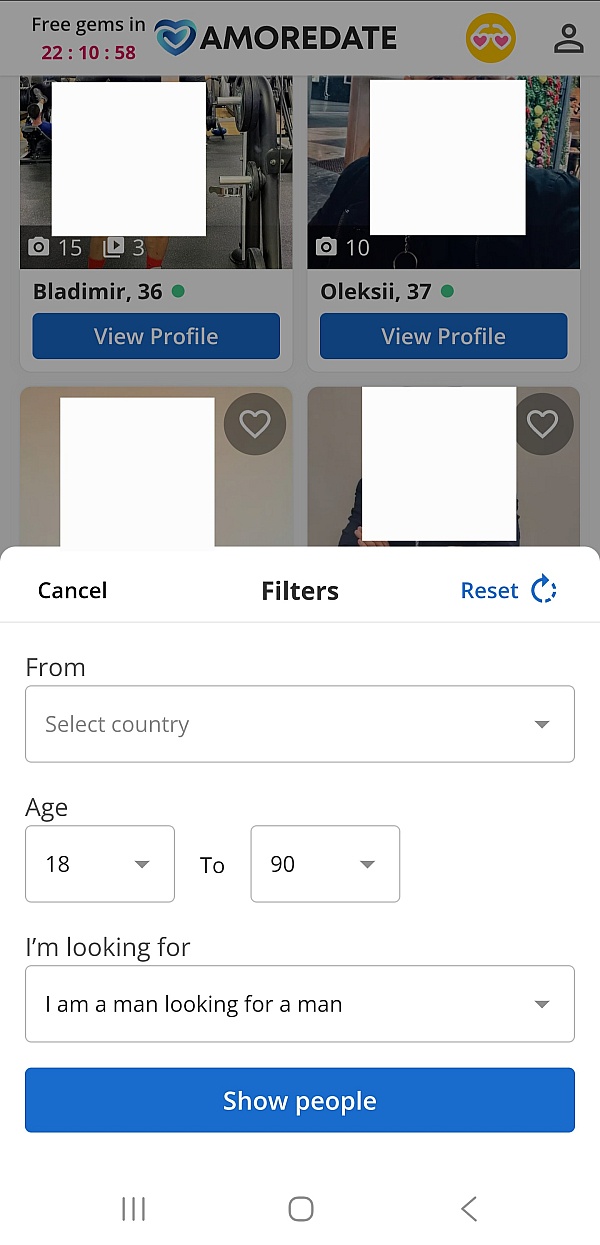The image size is (600, 1245).
Task: Tap the video count icon on Bladimir's card
Action: click(124, 247)
